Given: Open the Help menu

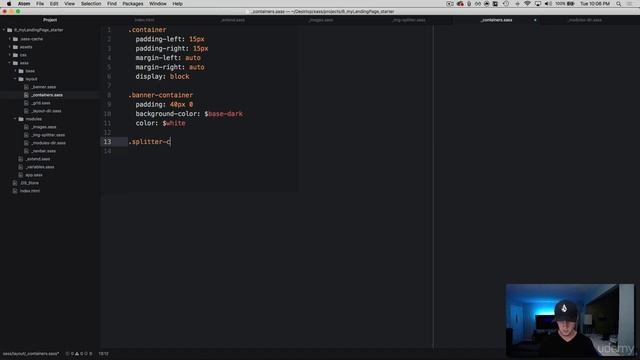Looking at the screenshot, I should click(x=178, y=4).
